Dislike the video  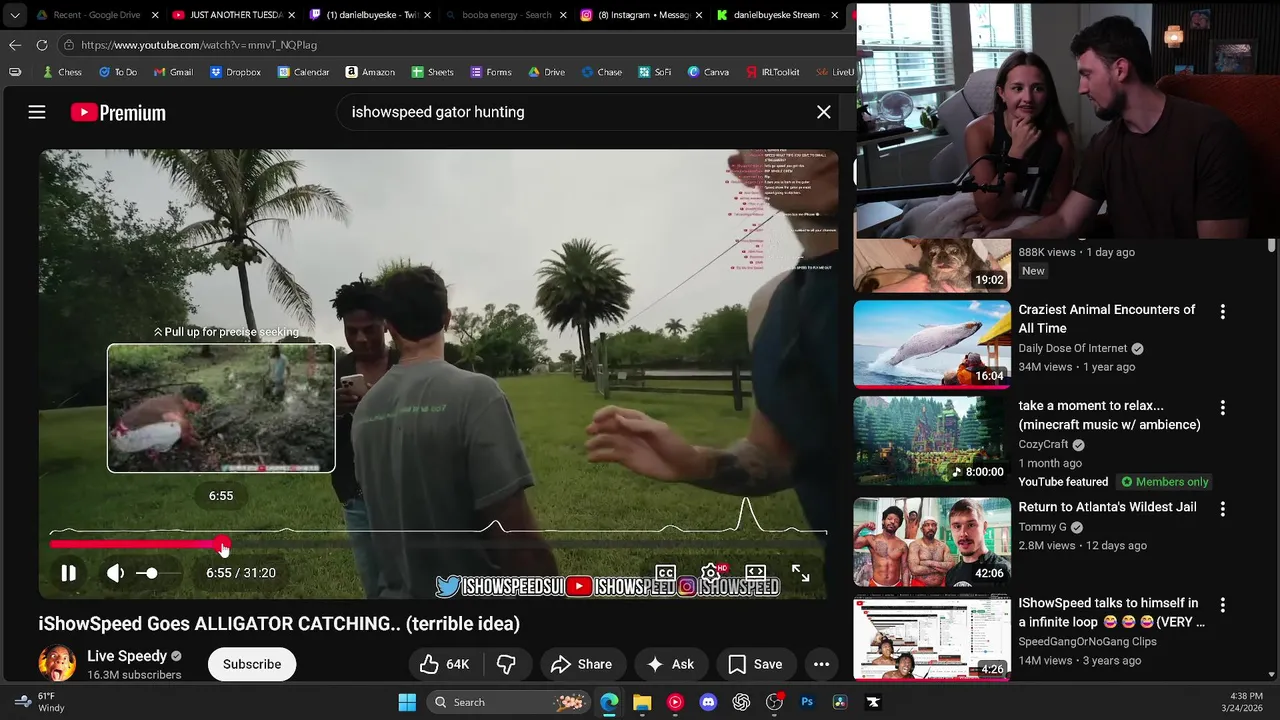coord(507,664)
